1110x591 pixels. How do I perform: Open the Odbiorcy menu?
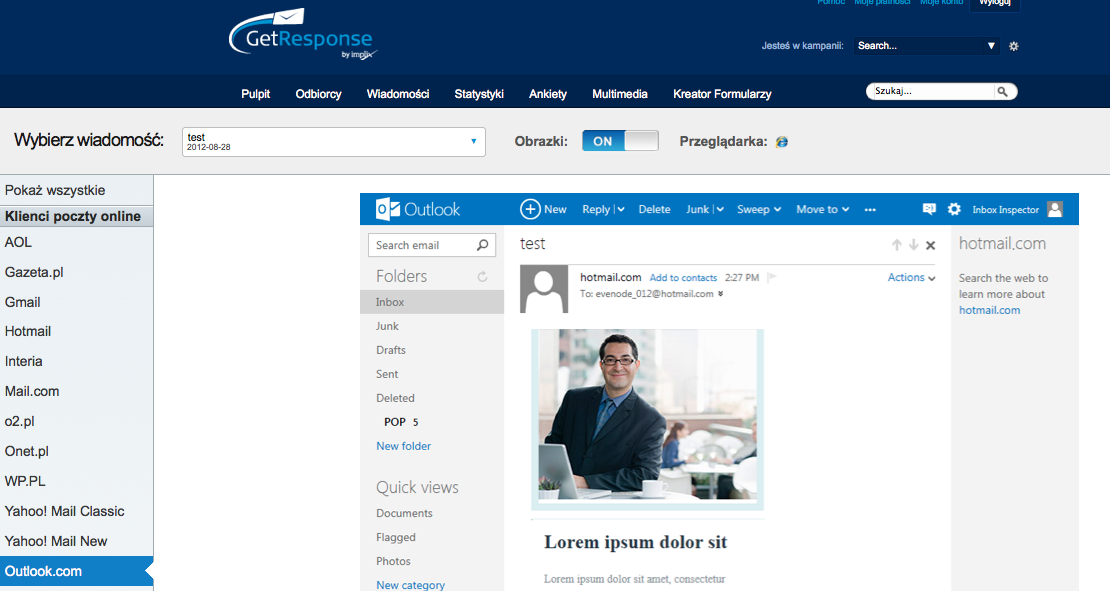(x=319, y=94)
